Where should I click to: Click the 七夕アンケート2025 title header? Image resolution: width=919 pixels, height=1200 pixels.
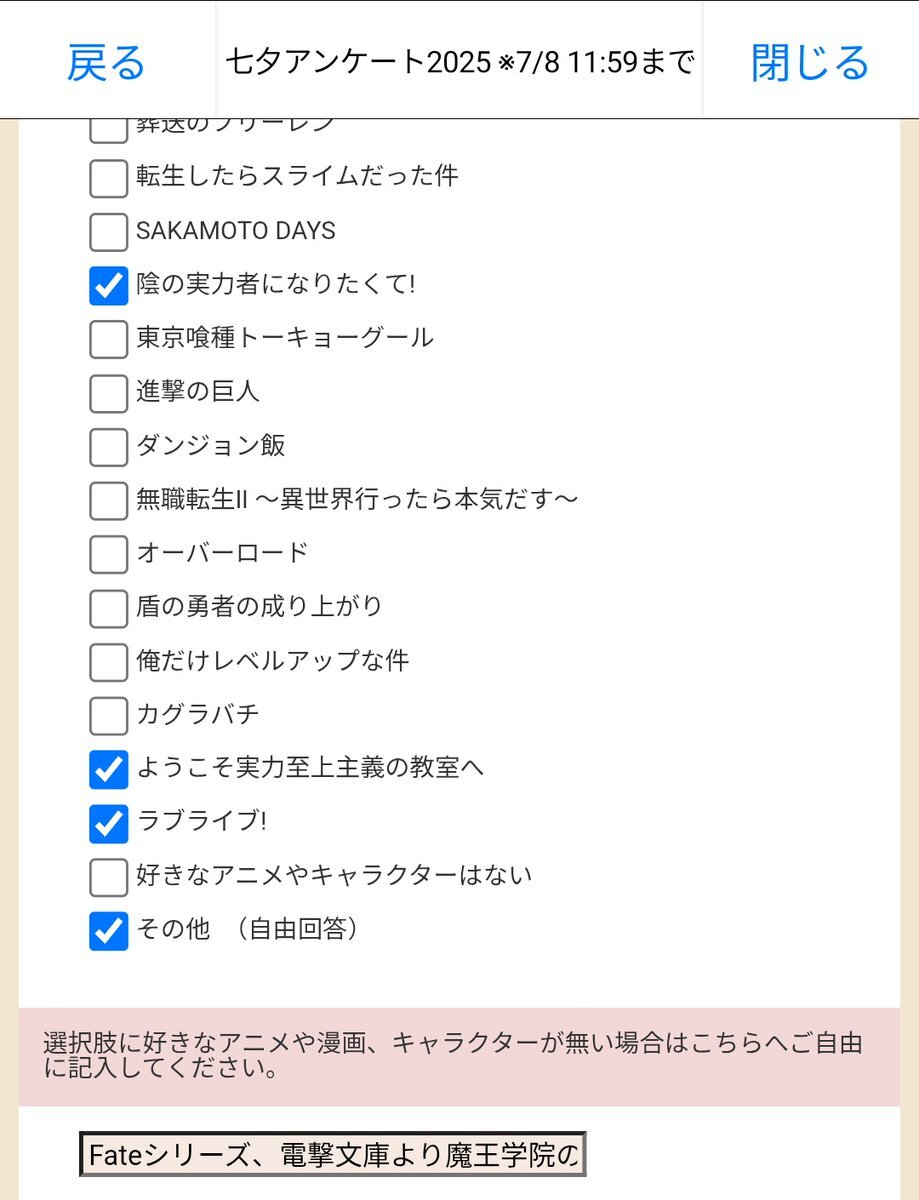[460, 62]
